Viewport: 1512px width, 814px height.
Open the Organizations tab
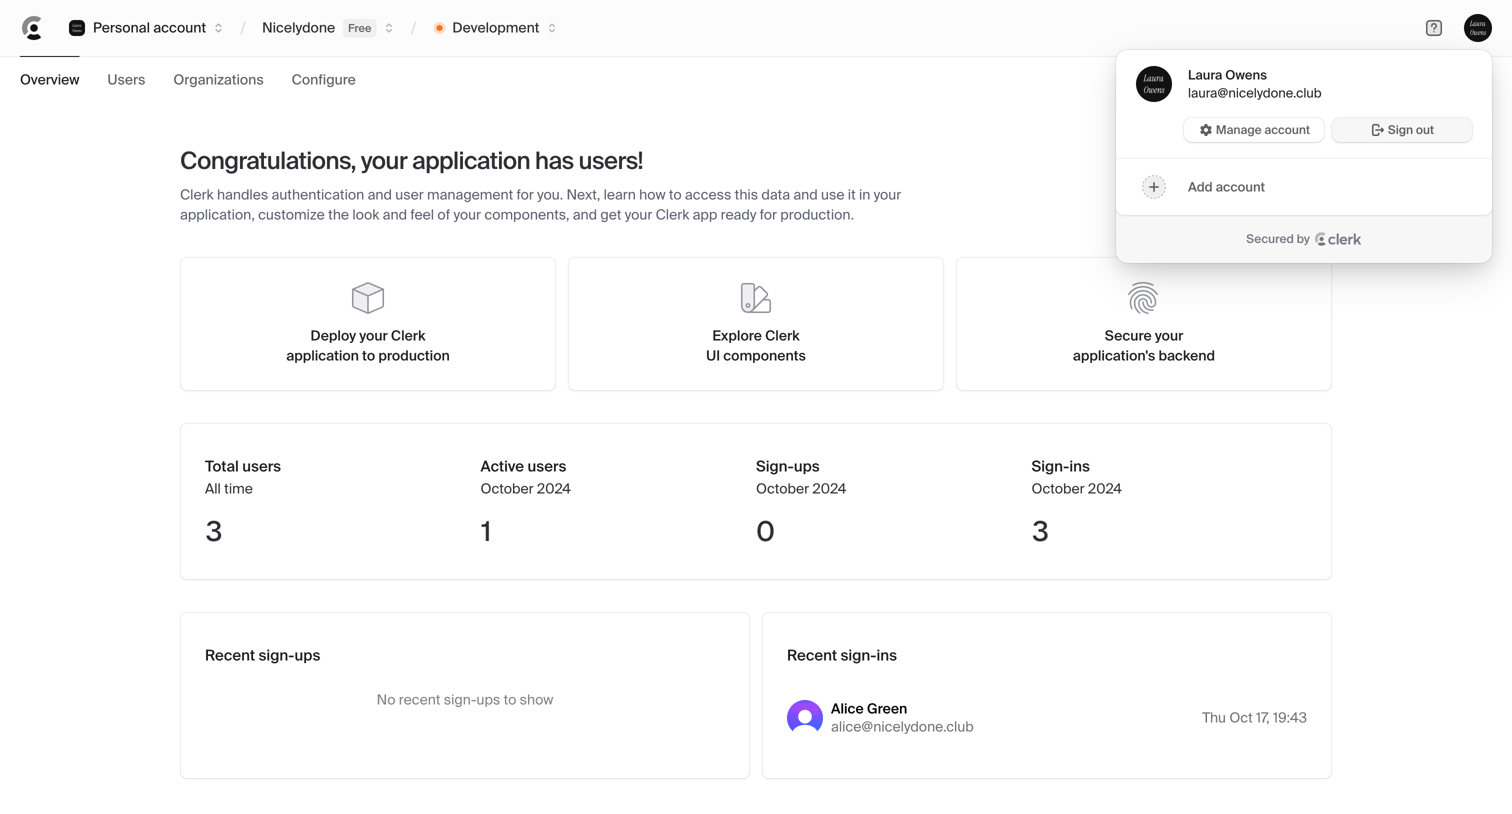(218, 80)
